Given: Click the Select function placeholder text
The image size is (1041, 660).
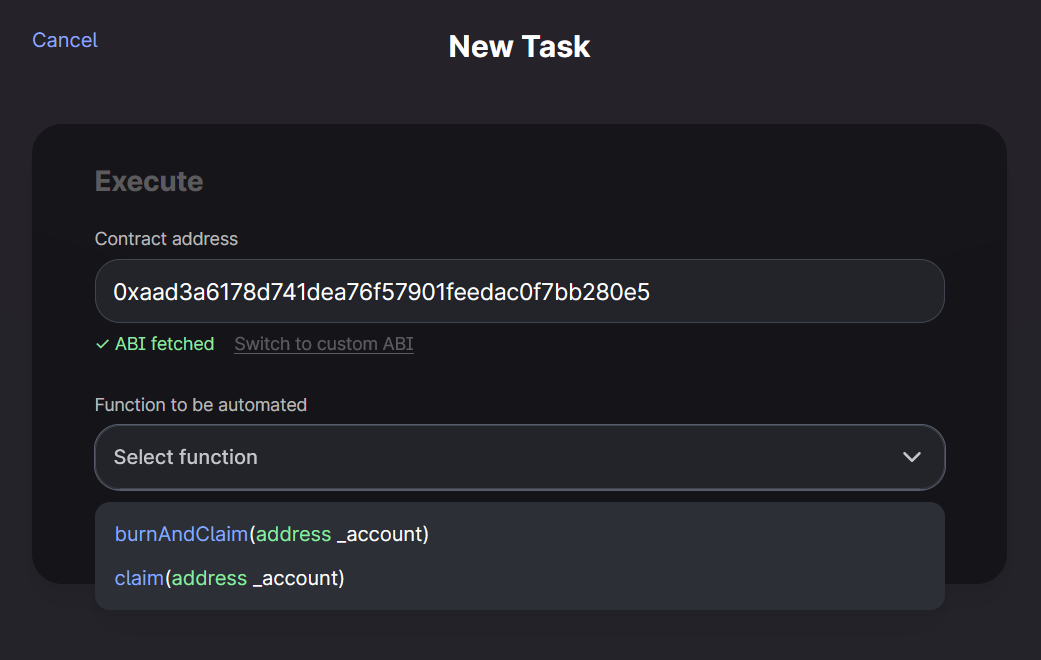Looking at the screenshot, I should 186,457.
